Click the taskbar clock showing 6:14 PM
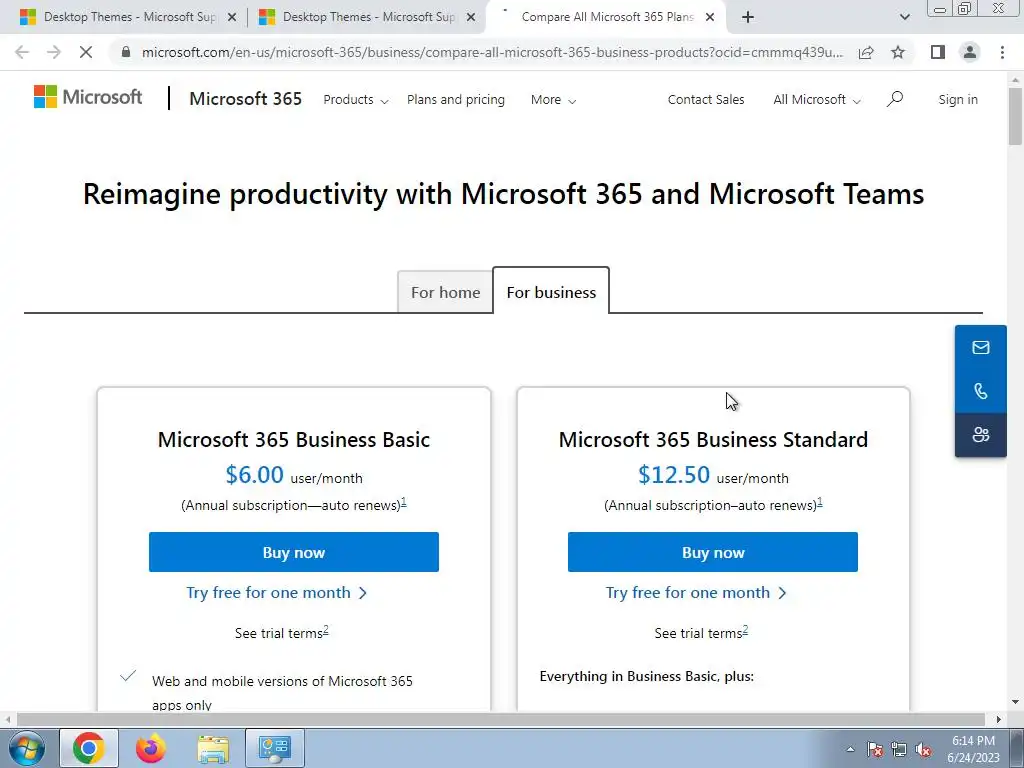The width and height of the screenshot is (1024, 768). tap(973, 749)
